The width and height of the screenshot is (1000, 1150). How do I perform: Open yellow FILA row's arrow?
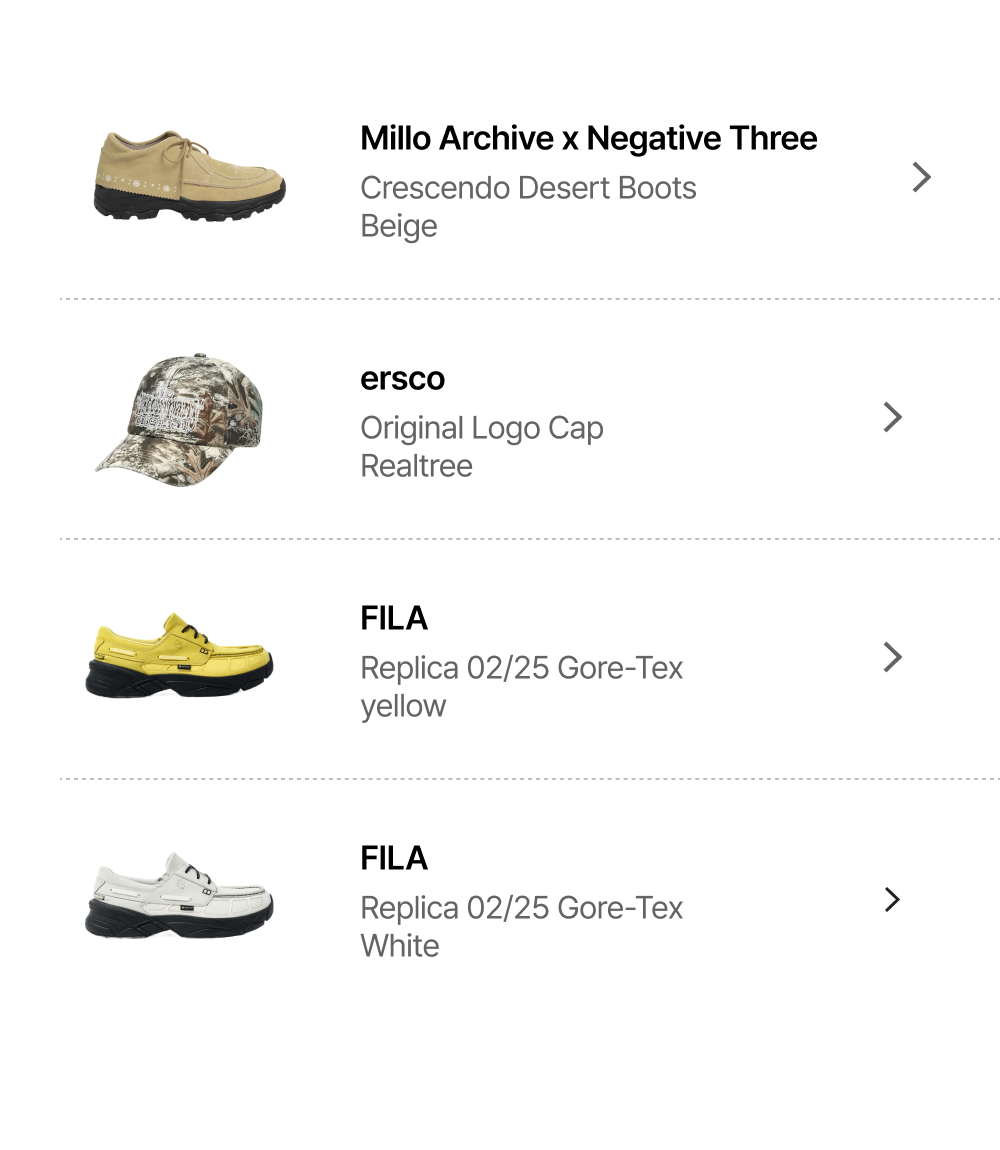893,657
